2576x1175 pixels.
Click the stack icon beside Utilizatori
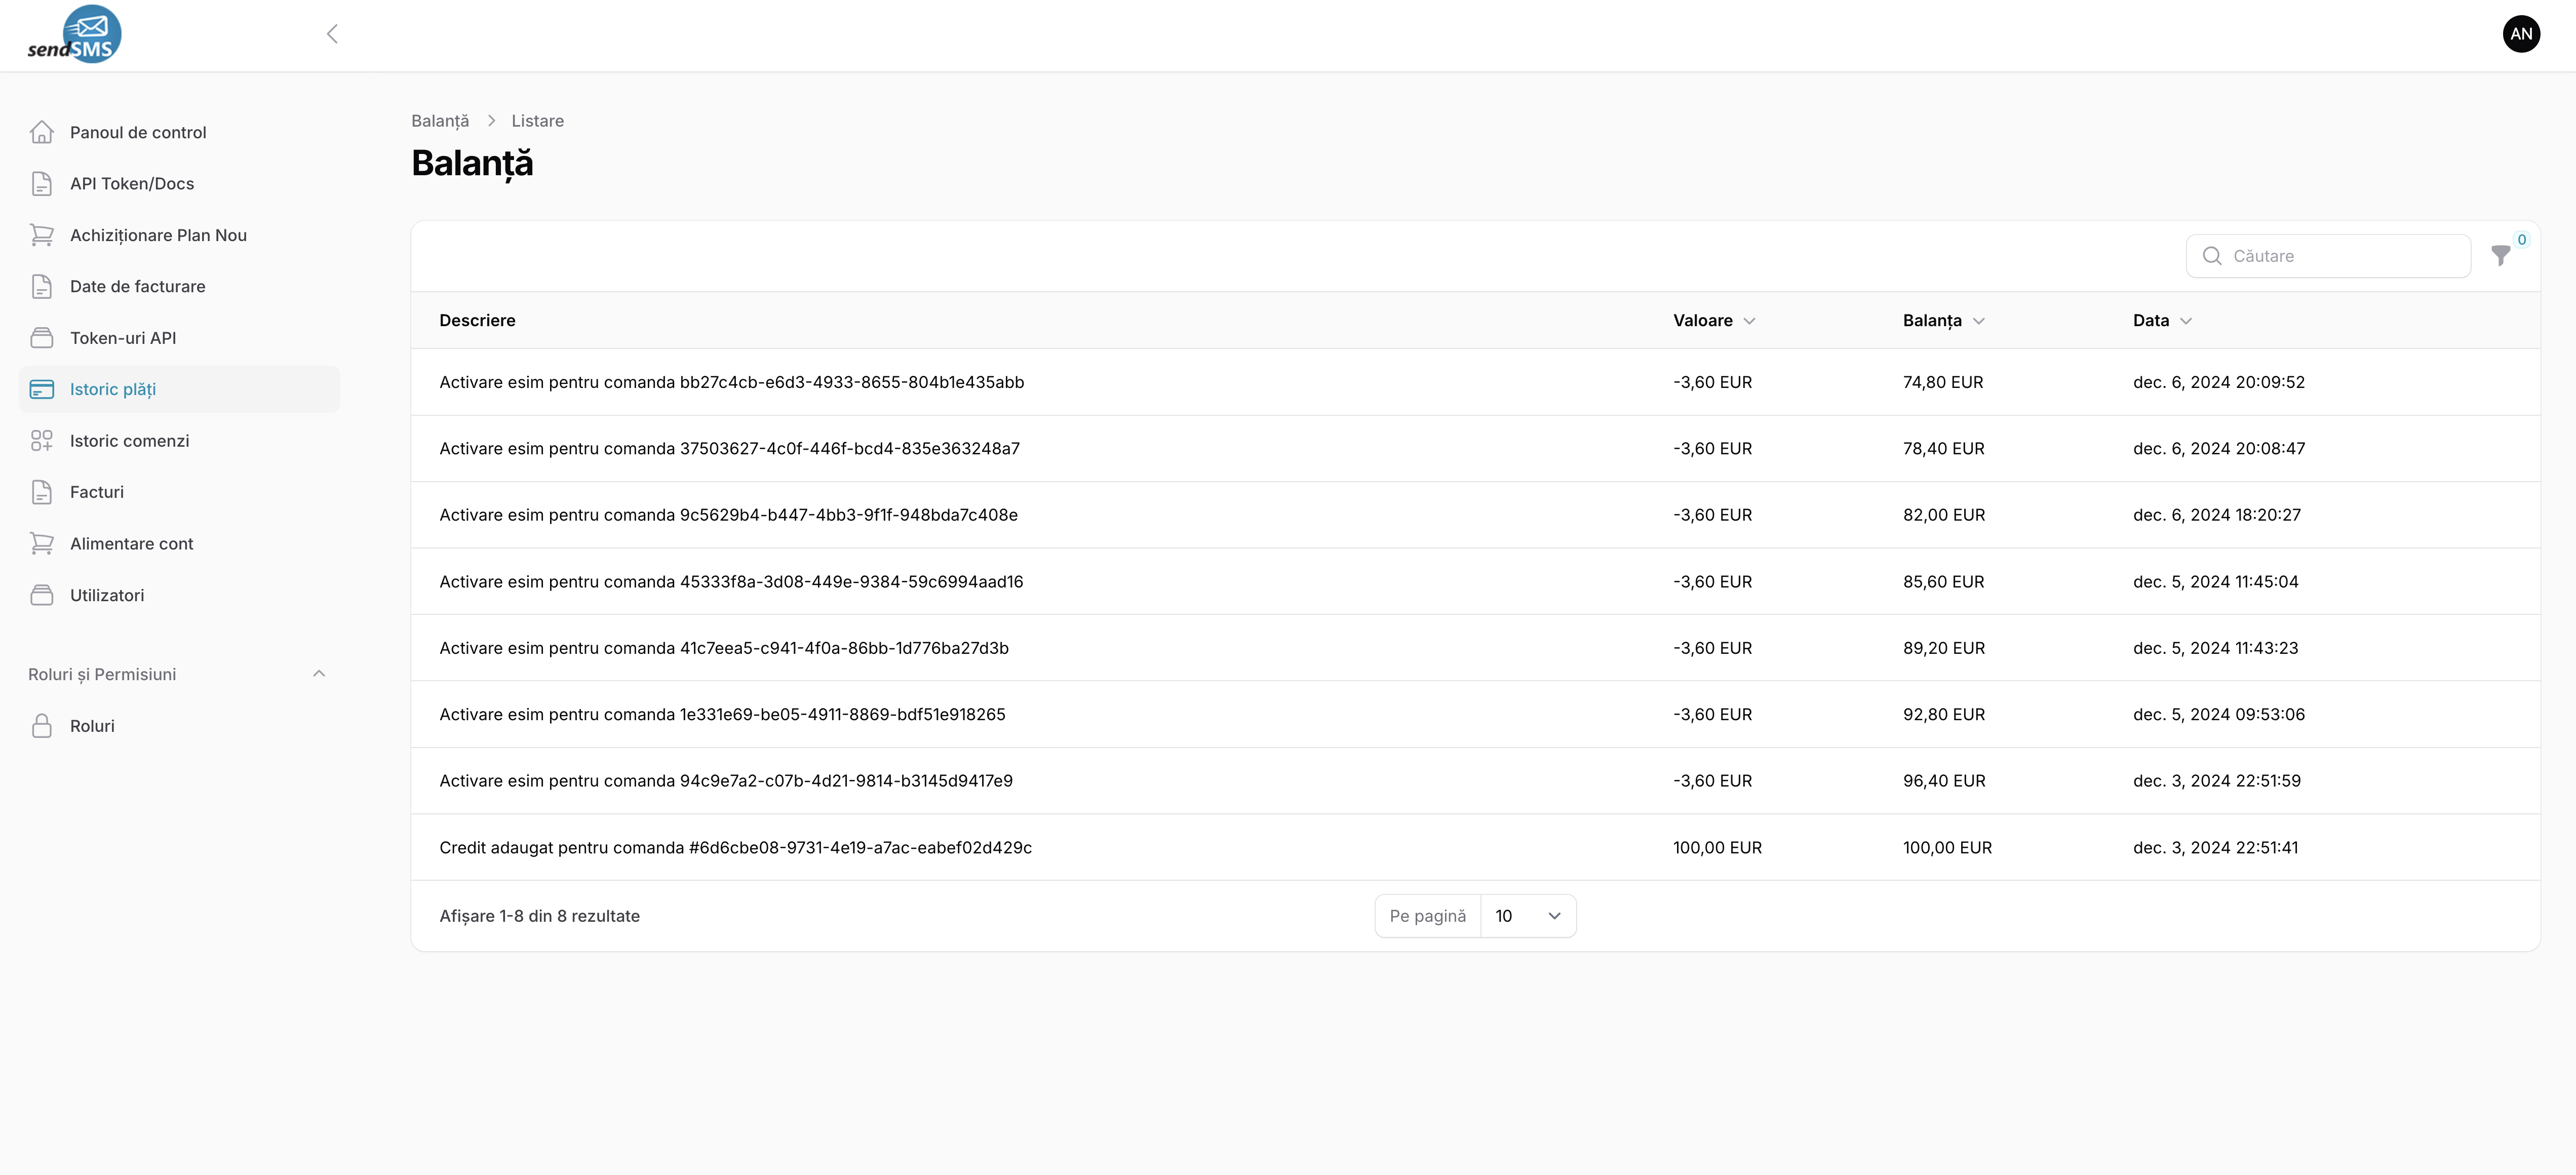42,595
